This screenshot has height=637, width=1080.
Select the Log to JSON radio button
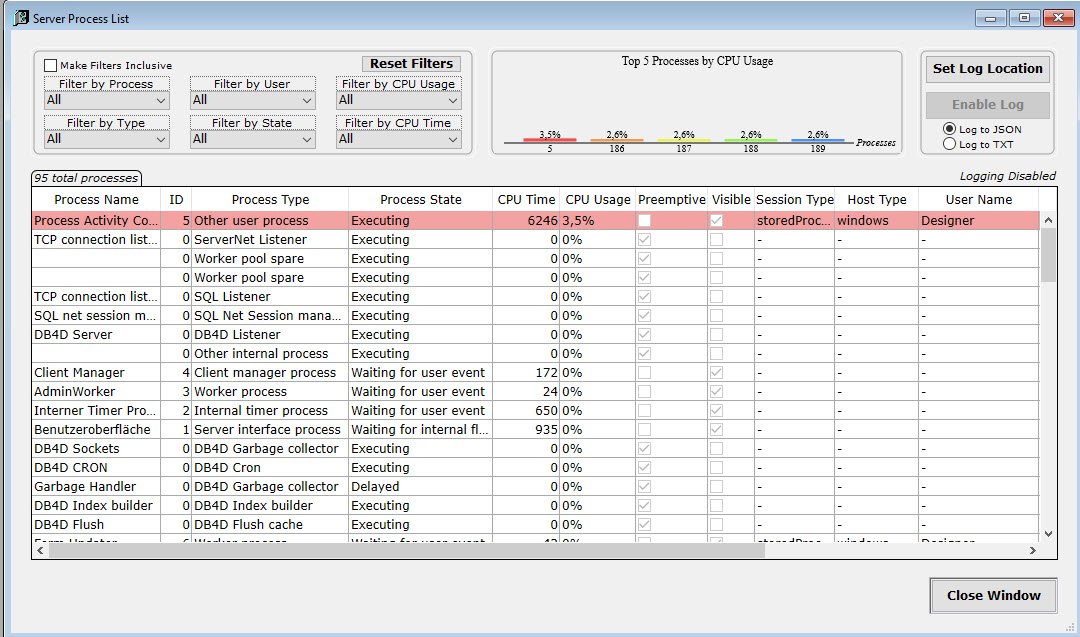point(949,129)
